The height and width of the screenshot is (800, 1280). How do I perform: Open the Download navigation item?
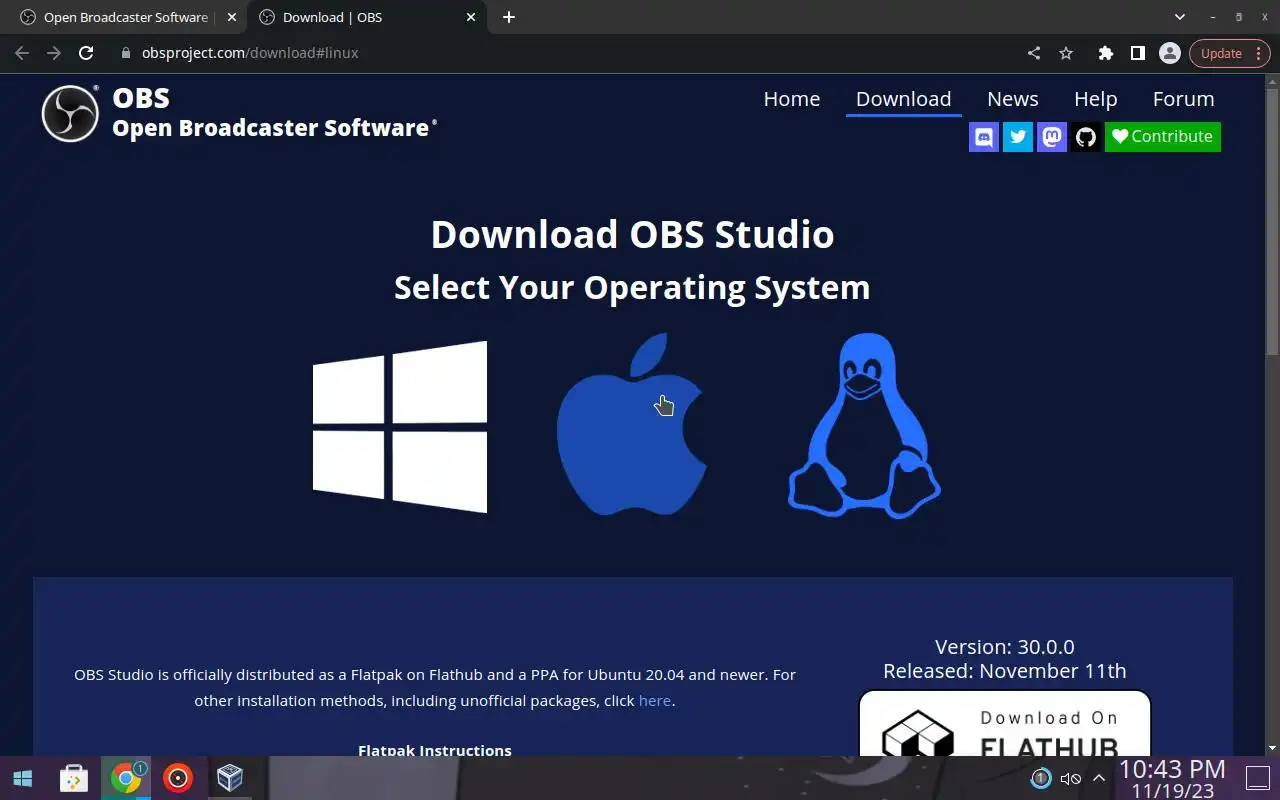[x=904, y=99]
